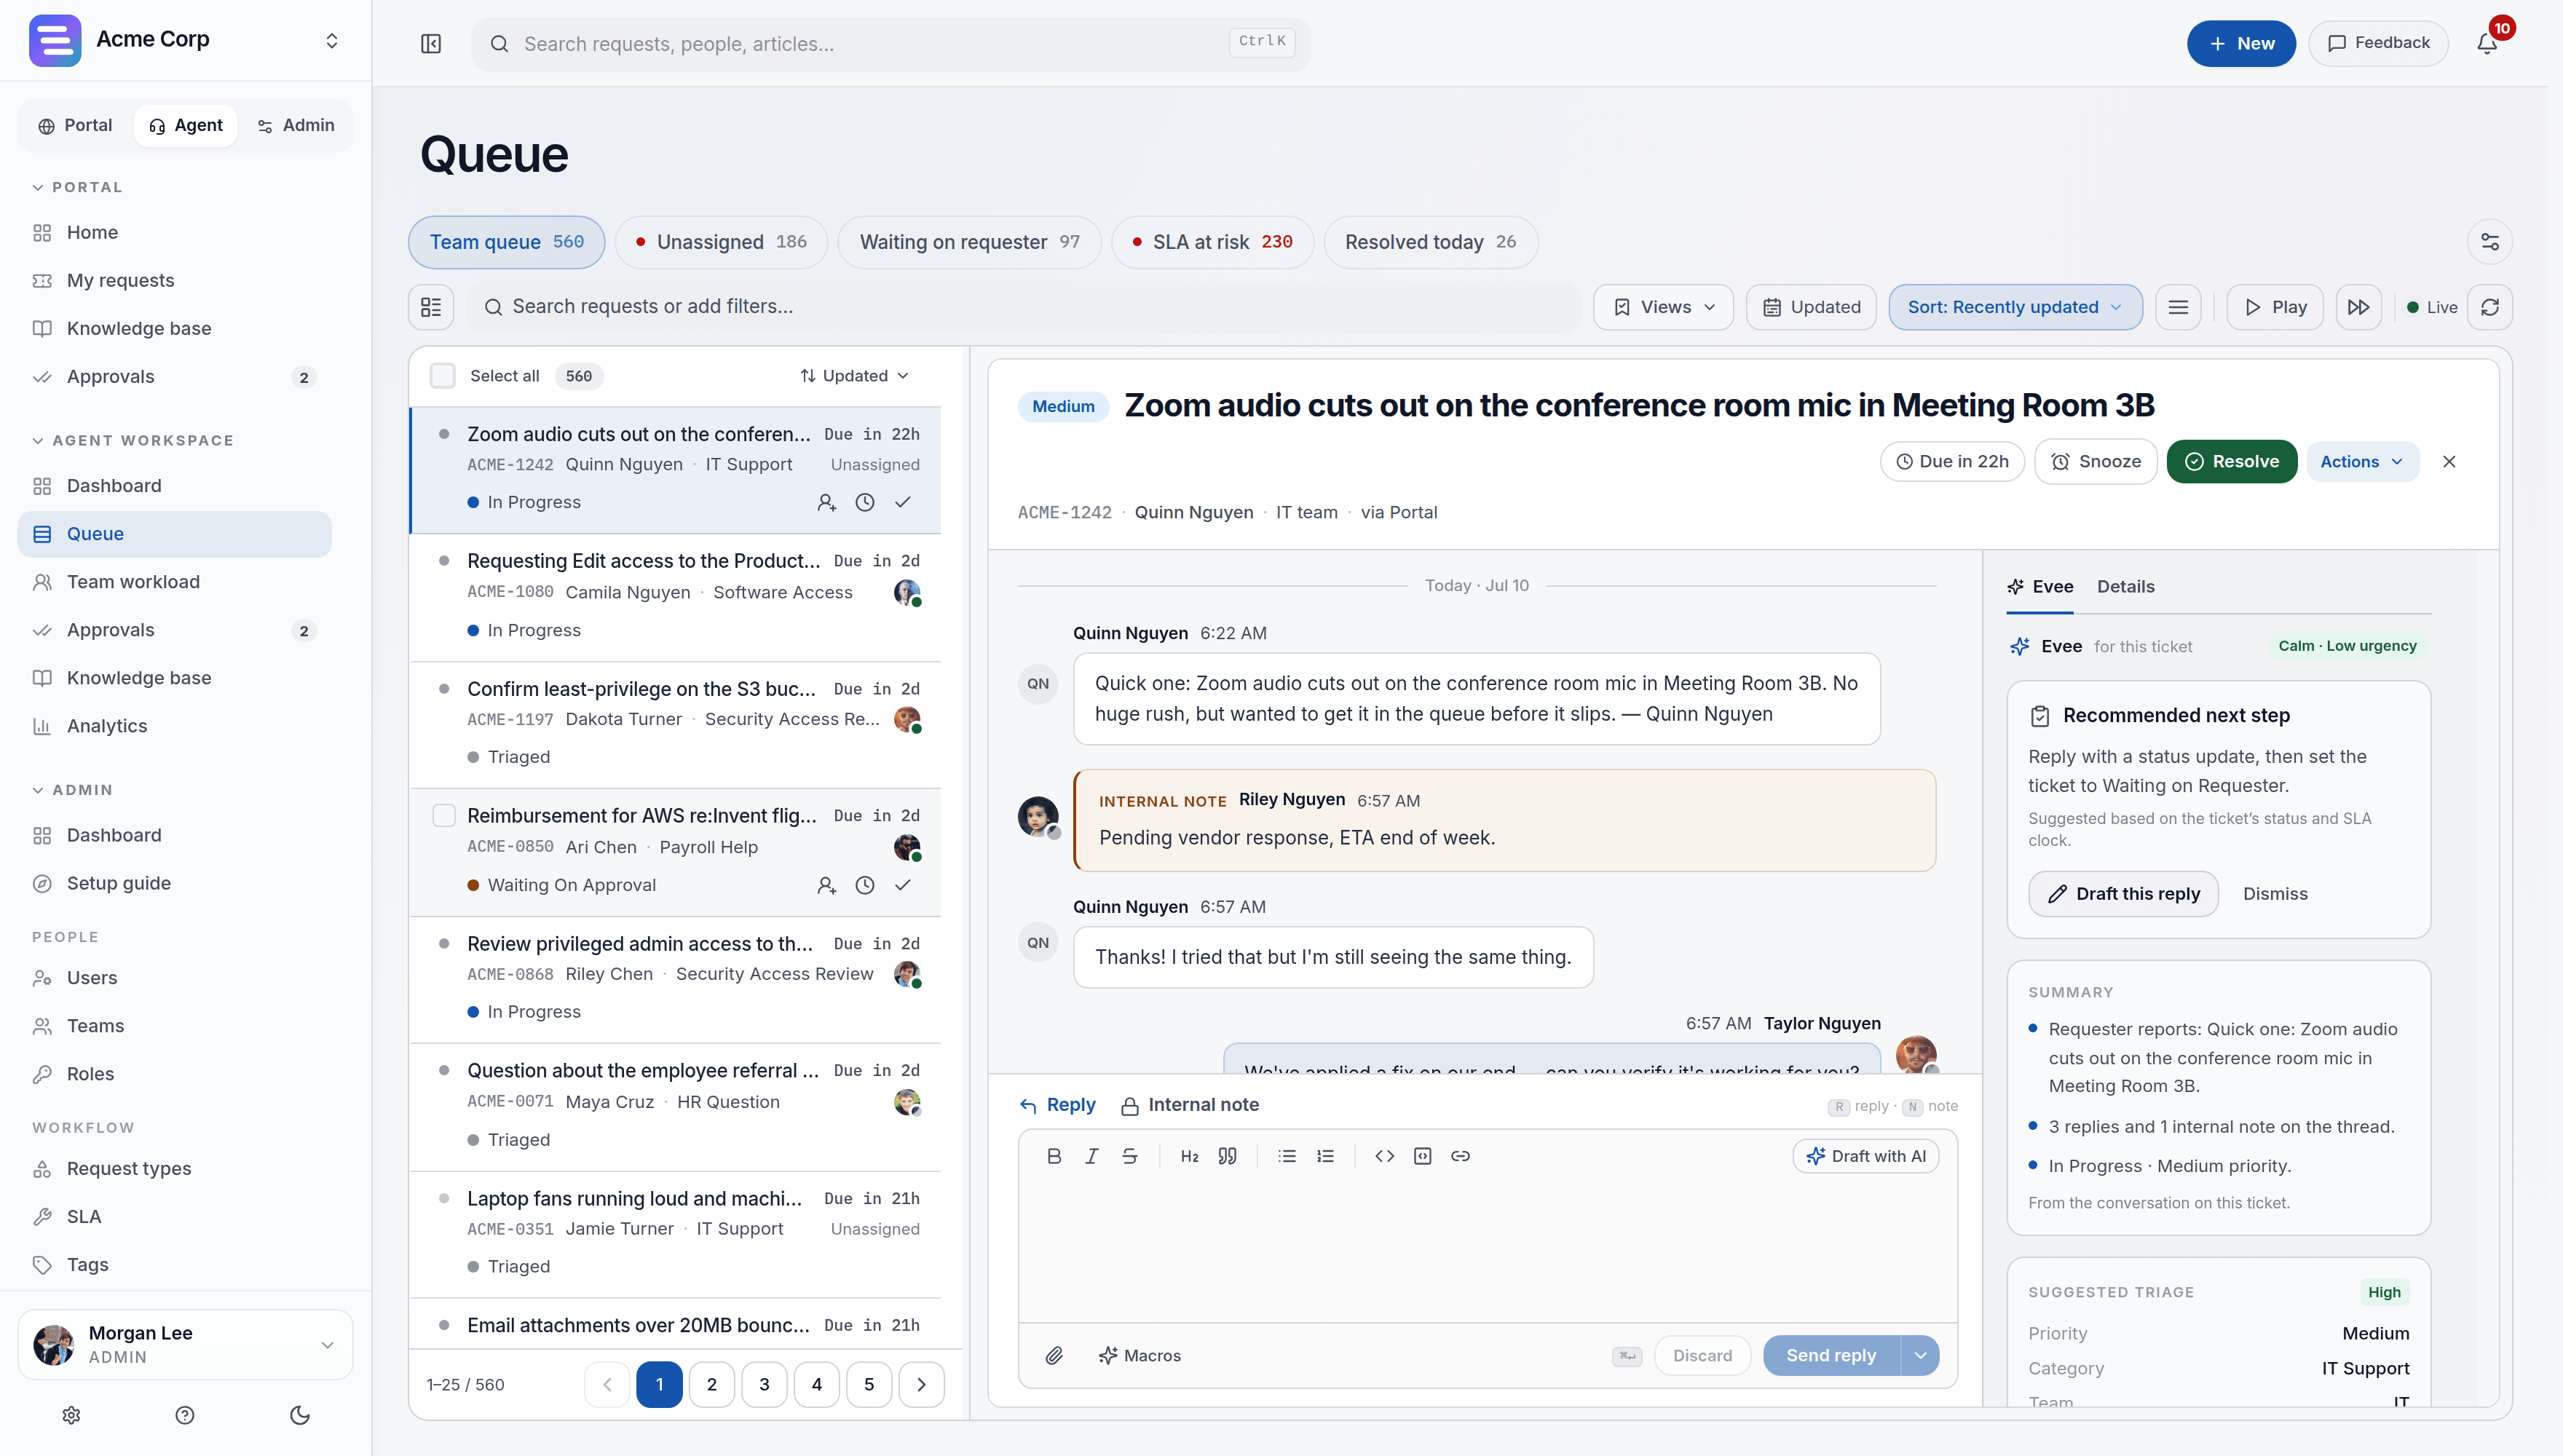The width and height of the screenshot is (2563, 1456).
Task: Open the Views dropdown
Action: [x=1664, y=307]
